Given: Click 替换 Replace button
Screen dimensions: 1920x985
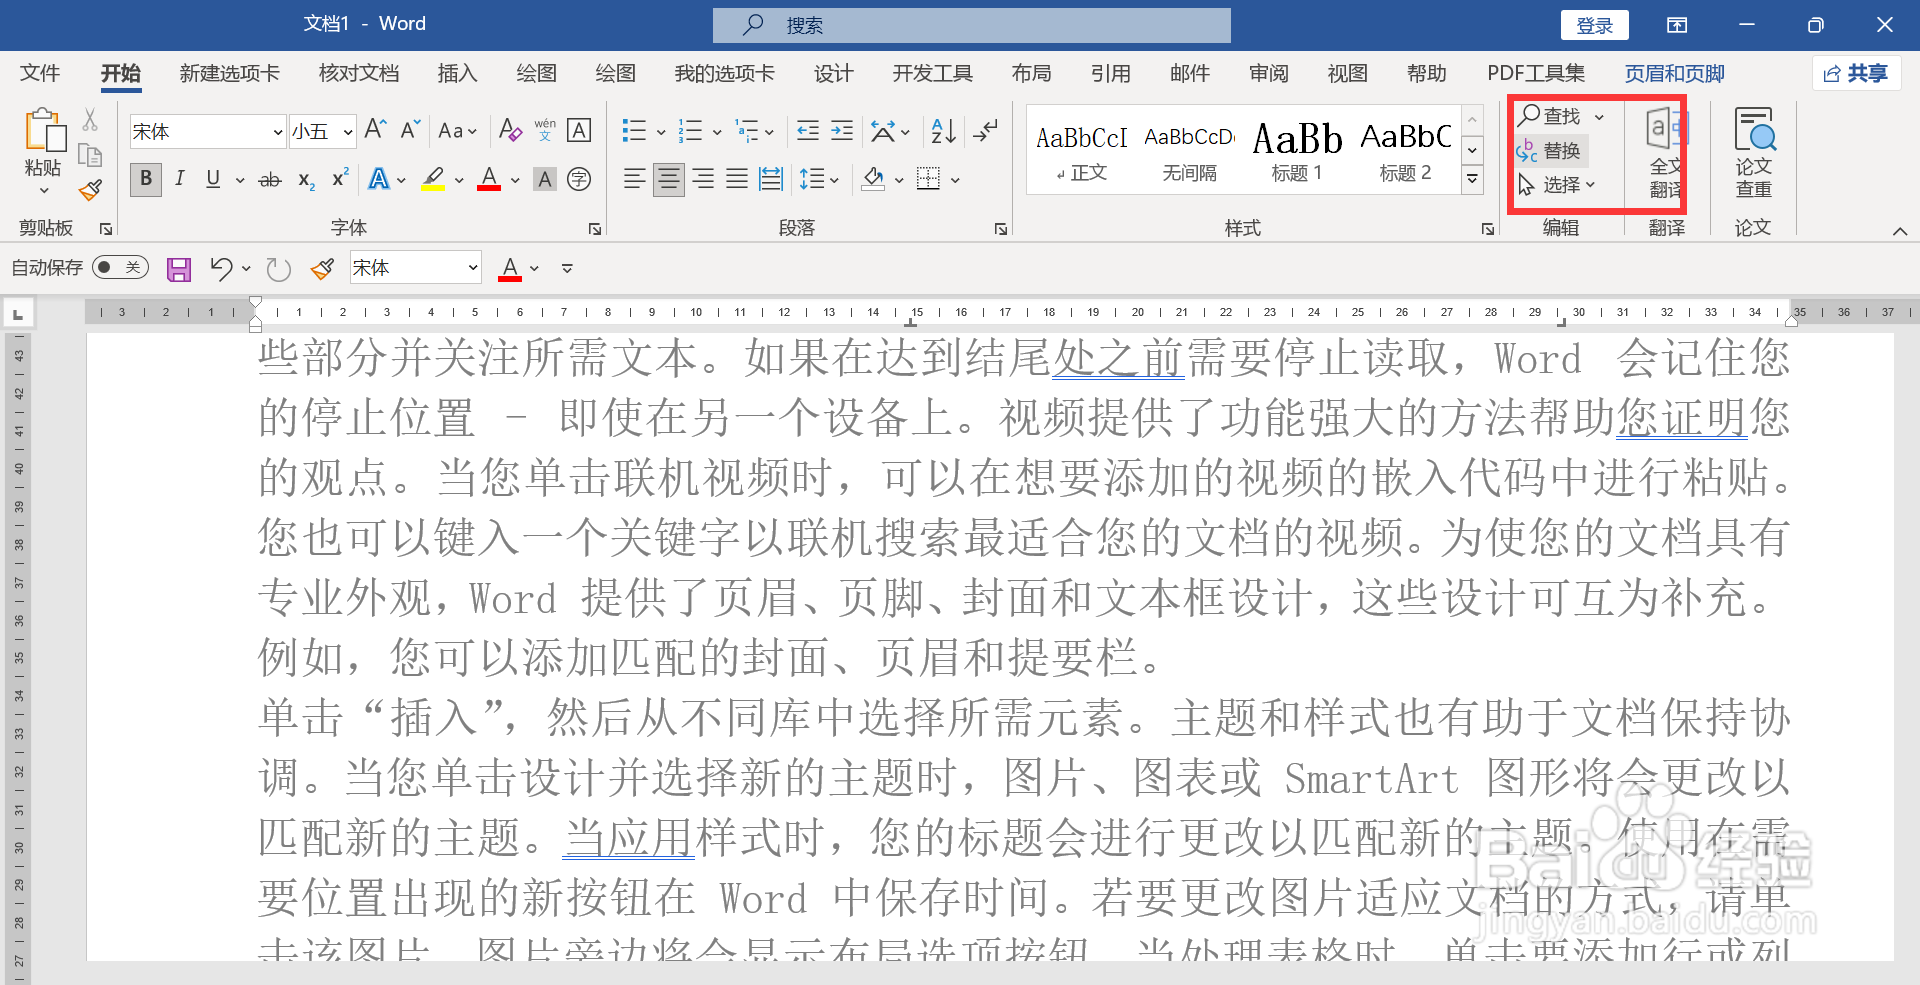Looking at the screenshot, I should click(1550, 151).
